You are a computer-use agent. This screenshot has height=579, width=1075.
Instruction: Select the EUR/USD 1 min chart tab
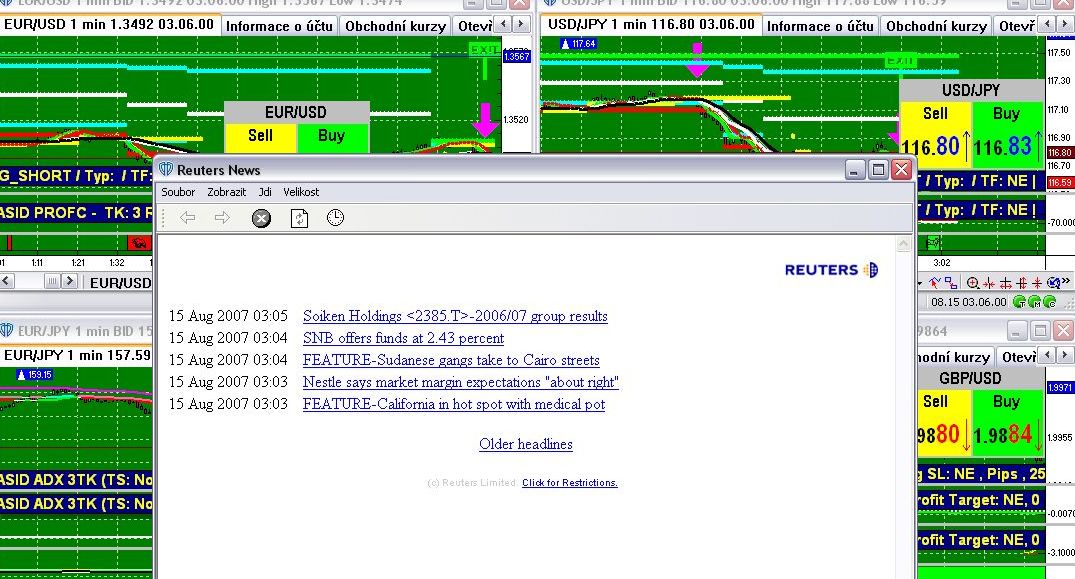coord(109,25)
